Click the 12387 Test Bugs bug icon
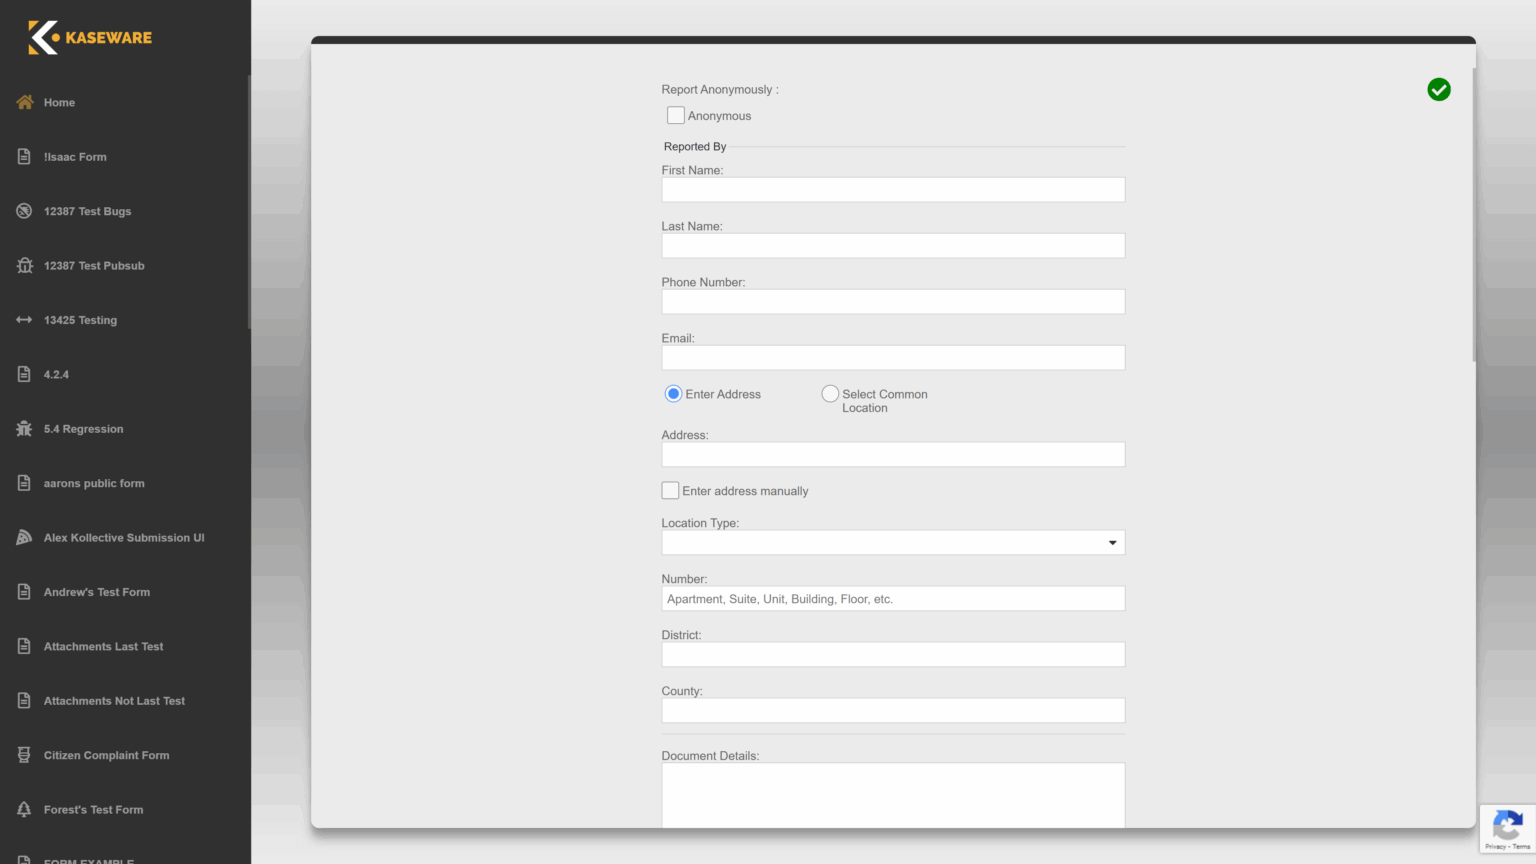This screenshot has width=1536, height=864. click(23, 211)
